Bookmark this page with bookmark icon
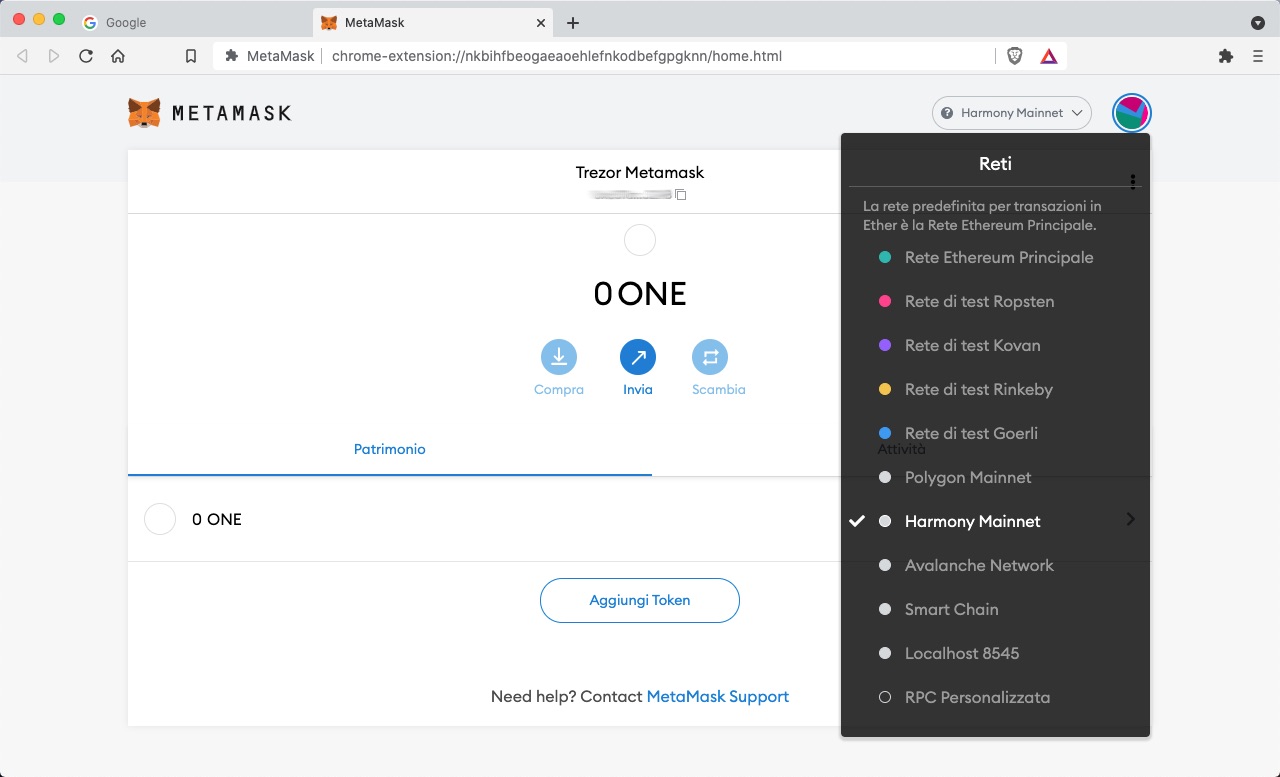The image size is (1280, 777). [x=191, y=56]
